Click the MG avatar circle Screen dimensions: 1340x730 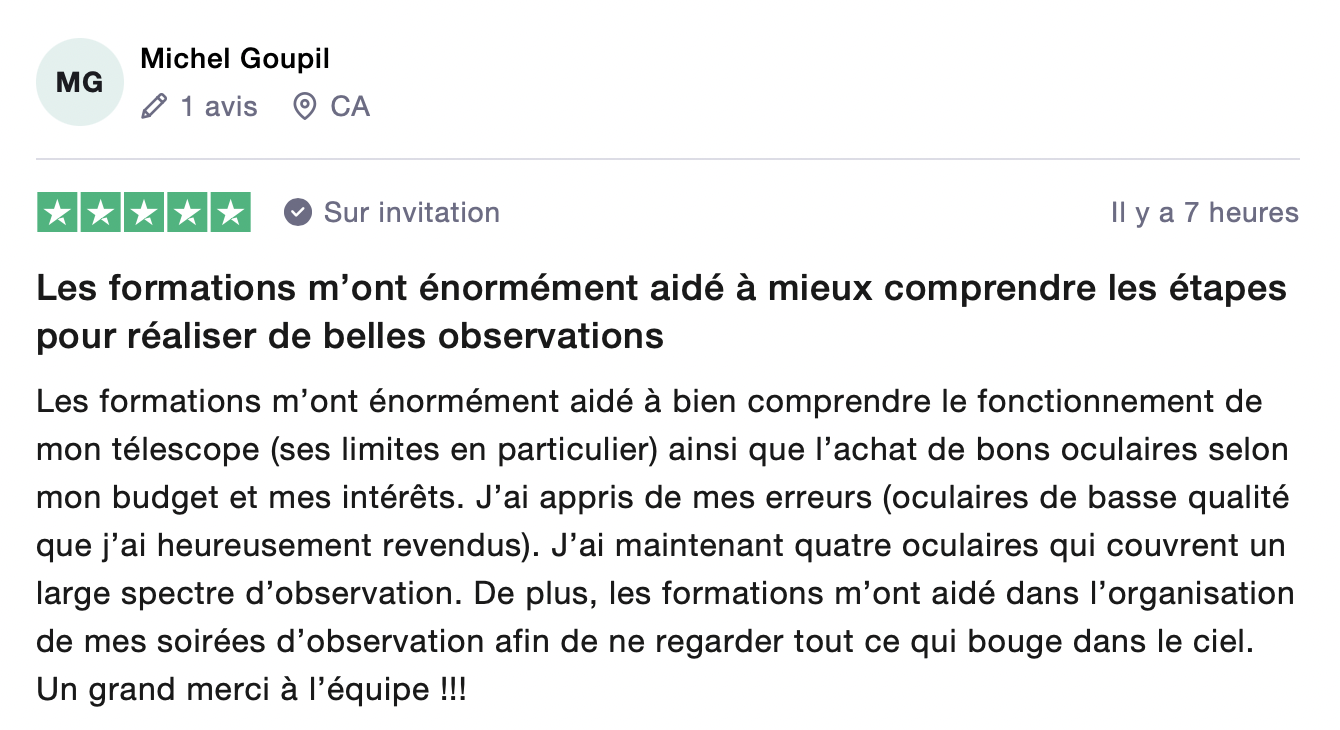[80, 82]
